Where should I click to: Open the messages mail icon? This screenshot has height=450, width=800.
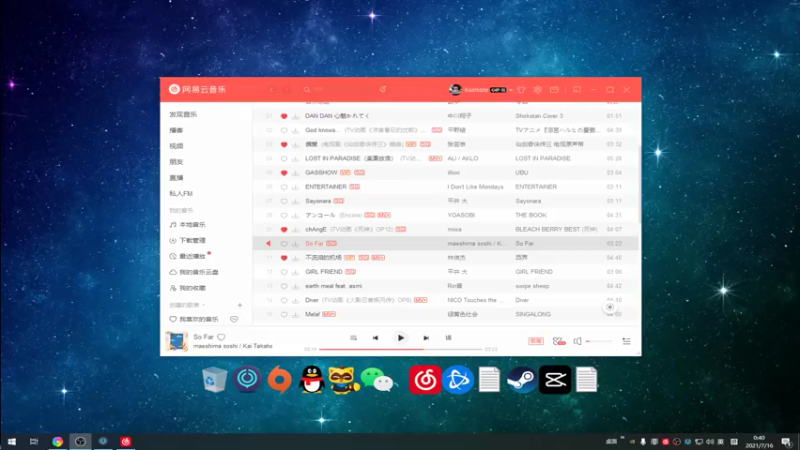coord(554,90)
